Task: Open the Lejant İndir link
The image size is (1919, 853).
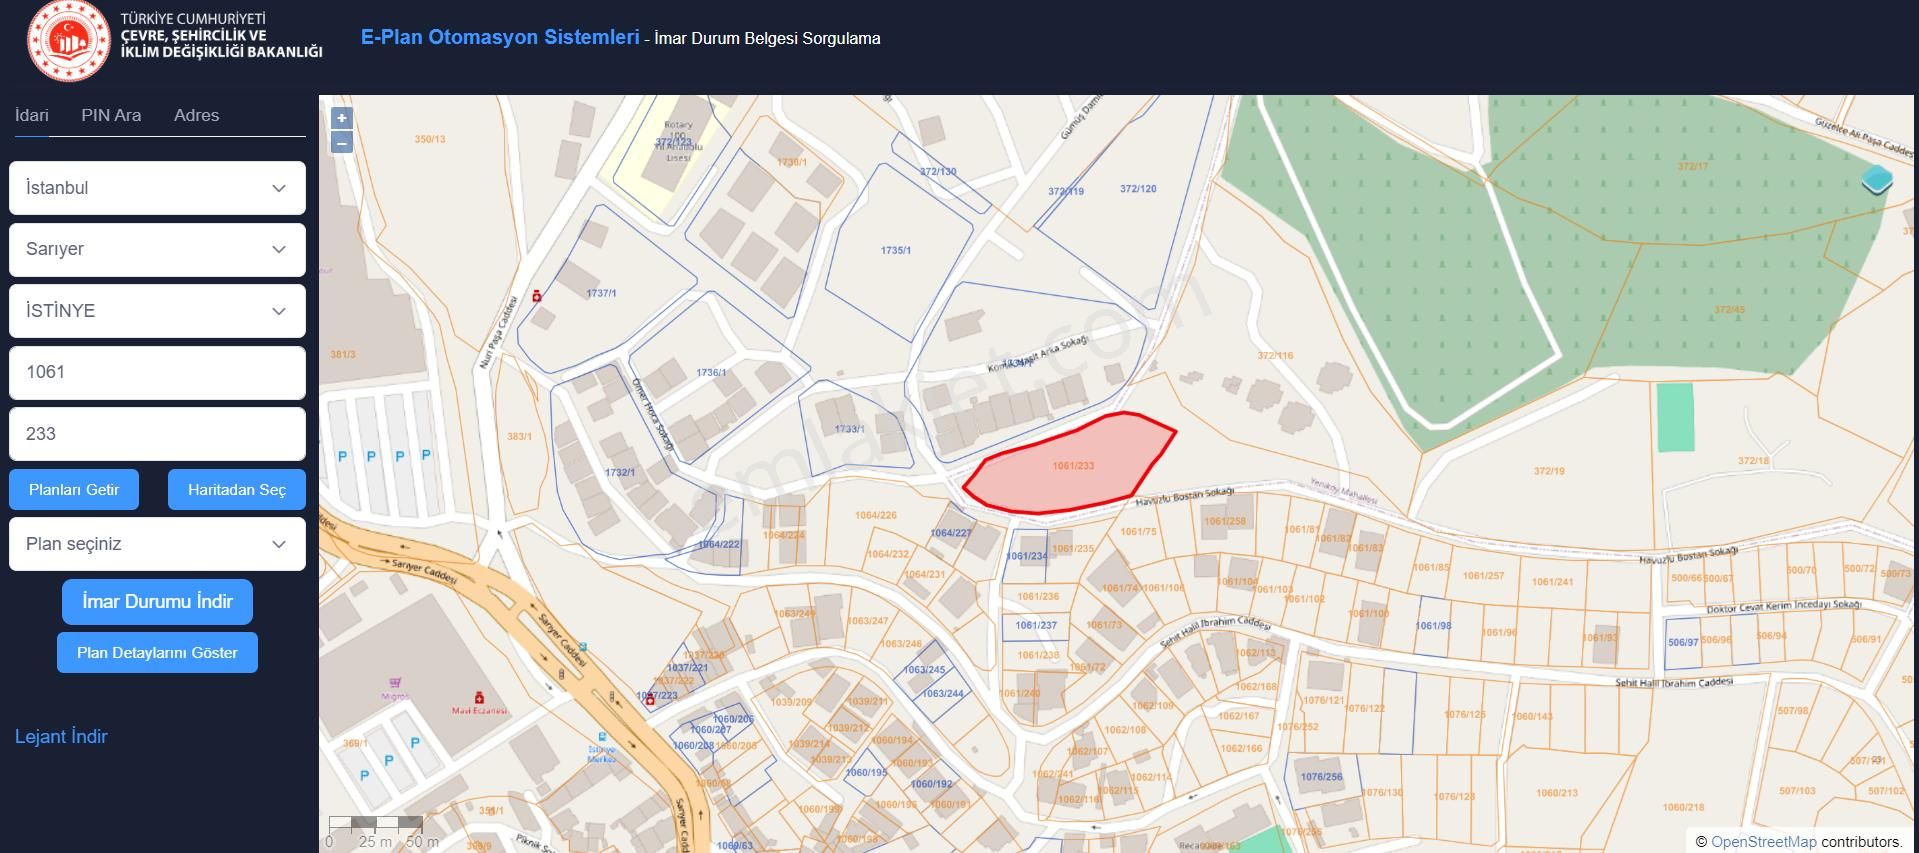Action: (x=61, y=737)
